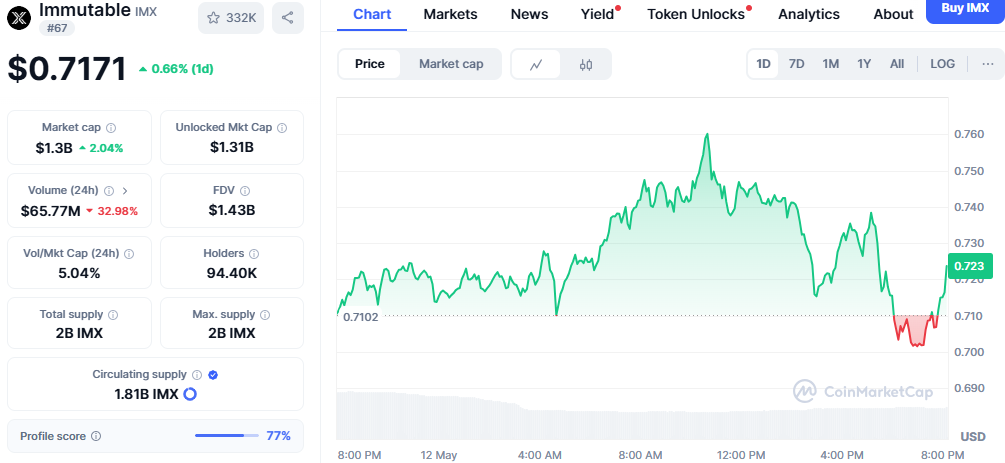1005x463 pixels.
Task: Switch to candlestick chart icon
Action: point(586,64)
